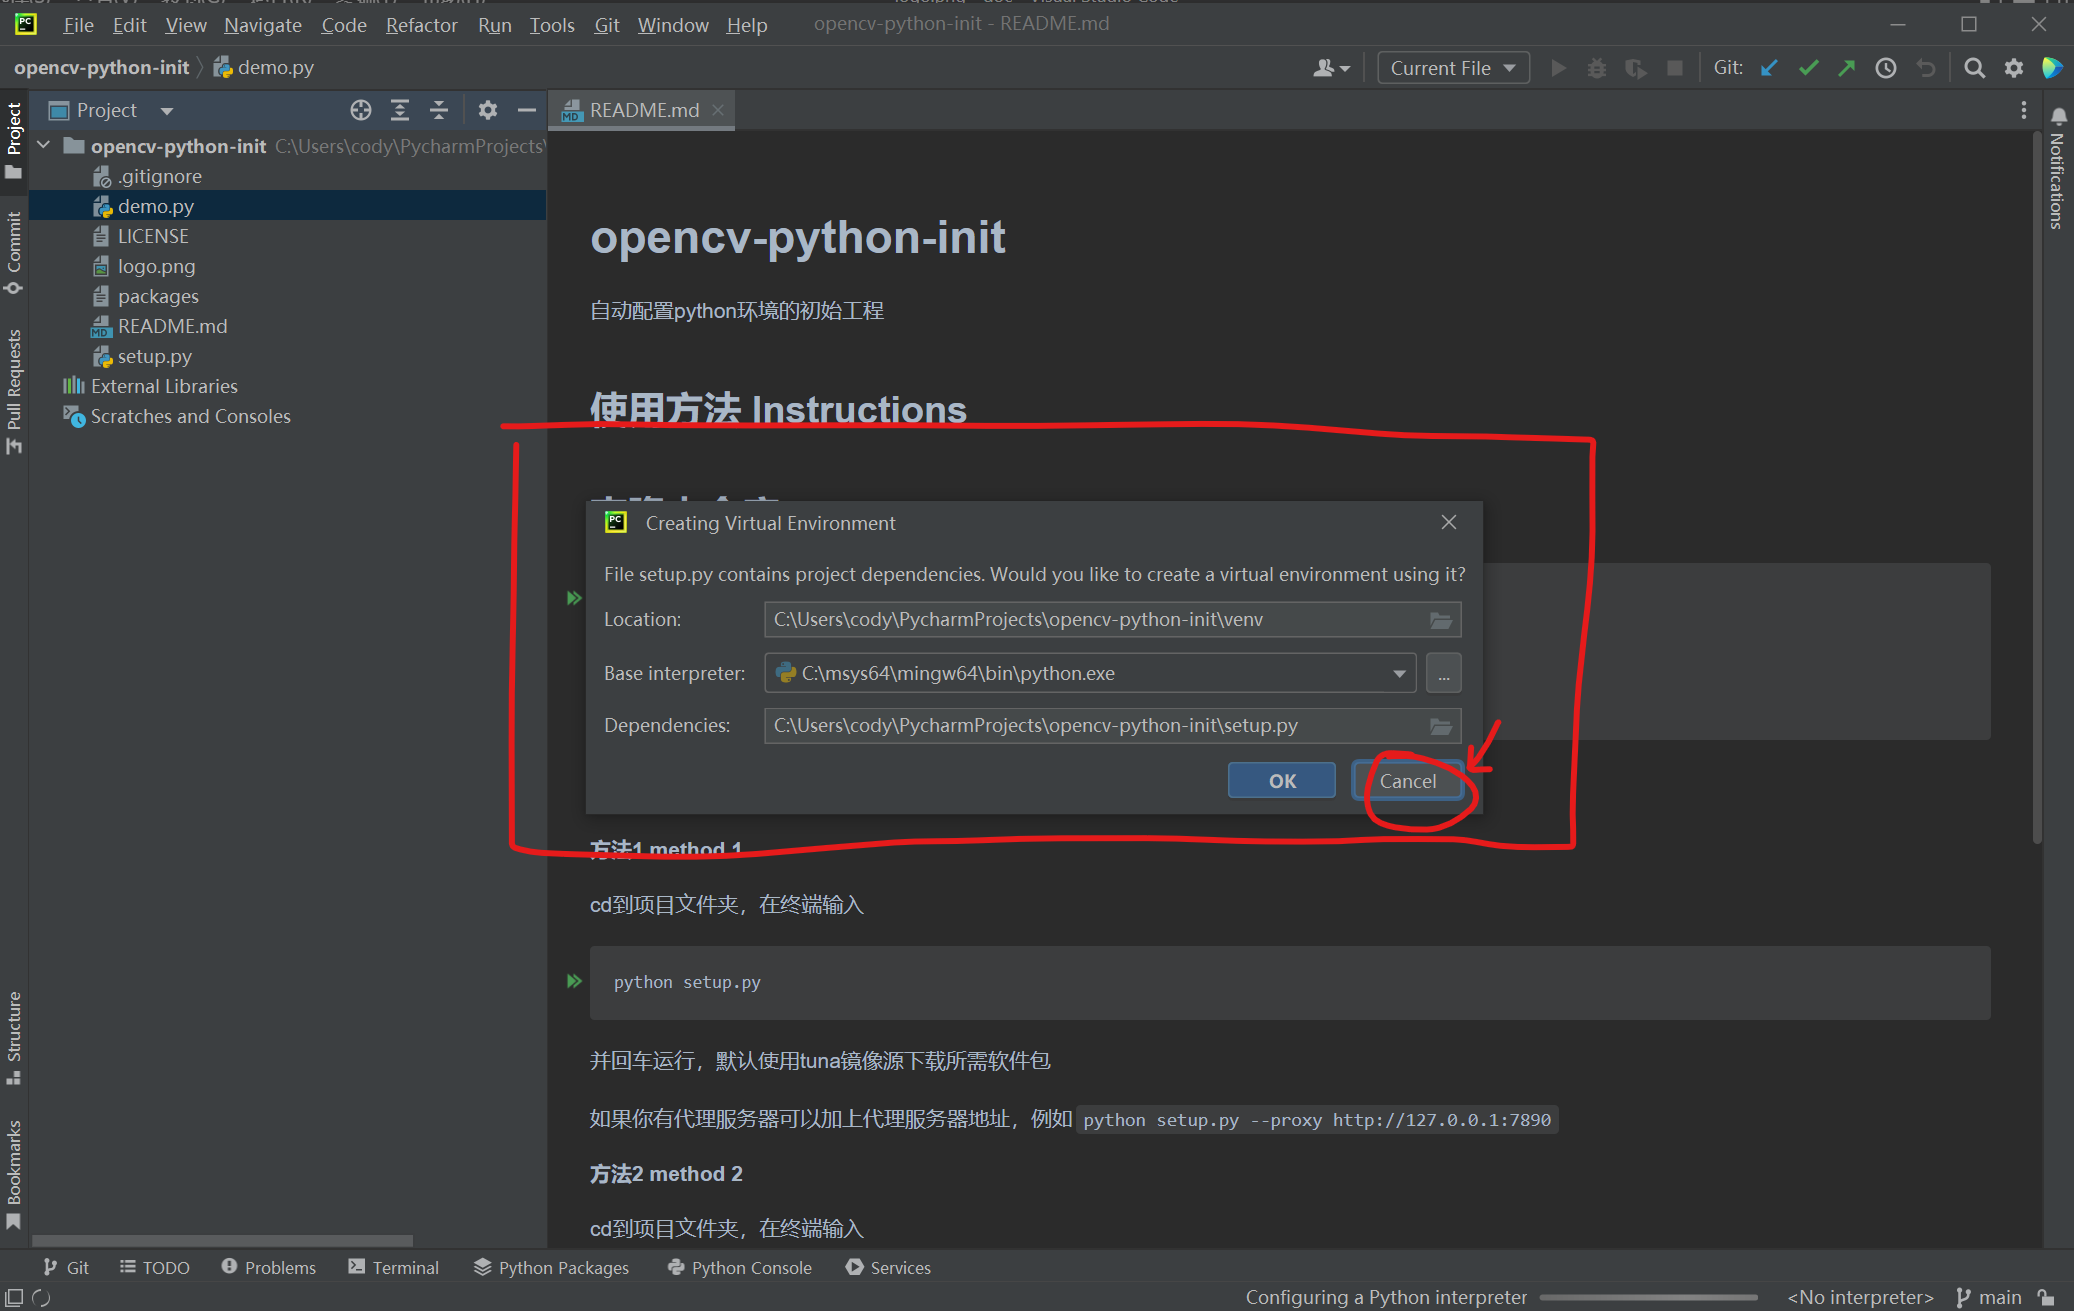Toggle the Commit tool window

pyautogui.click(x=14, y=252)
